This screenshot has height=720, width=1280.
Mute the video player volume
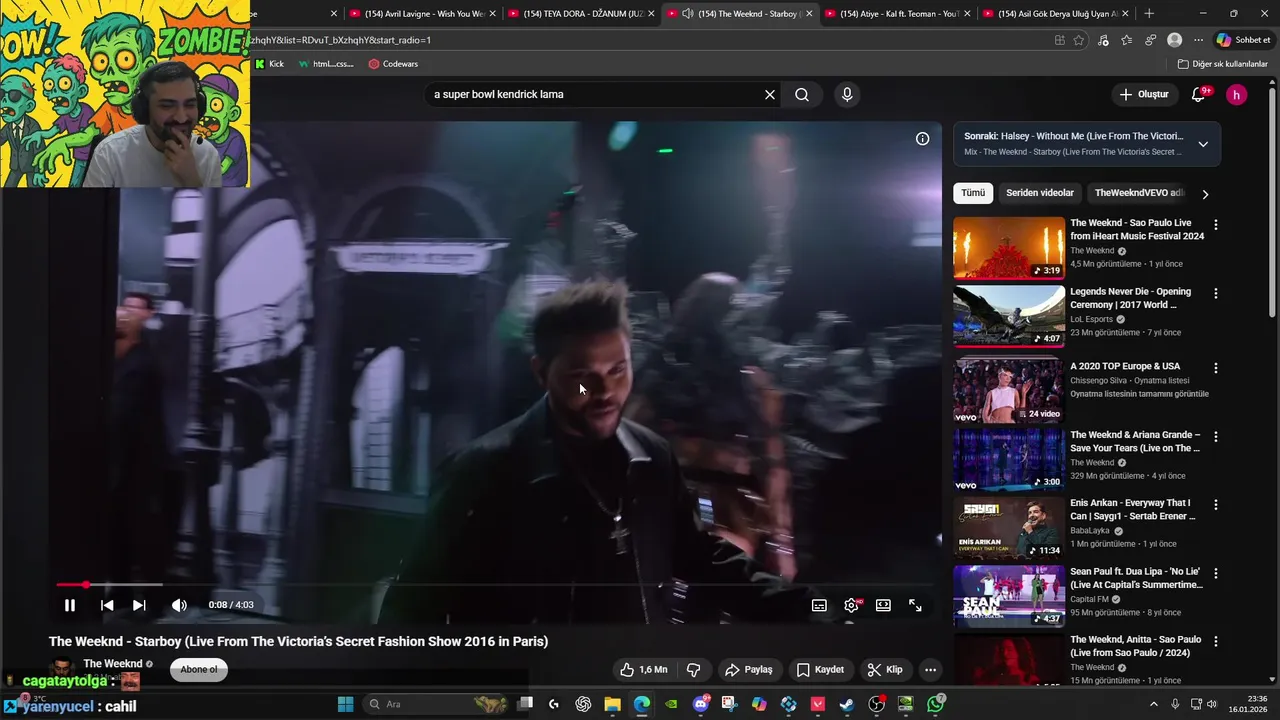pos(179,605)
